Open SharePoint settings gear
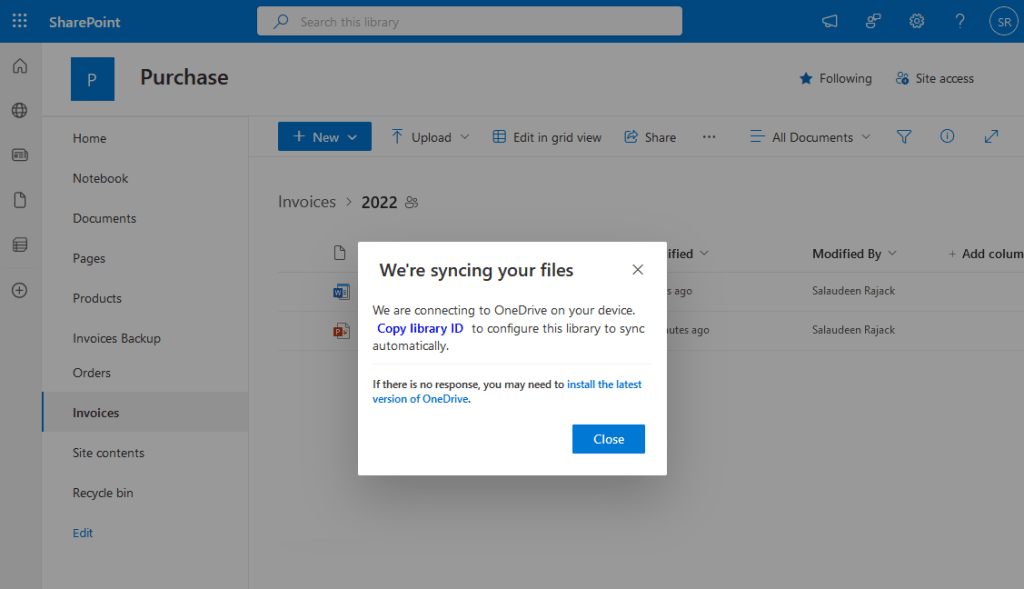1024x589 pixels. point(916,20)
